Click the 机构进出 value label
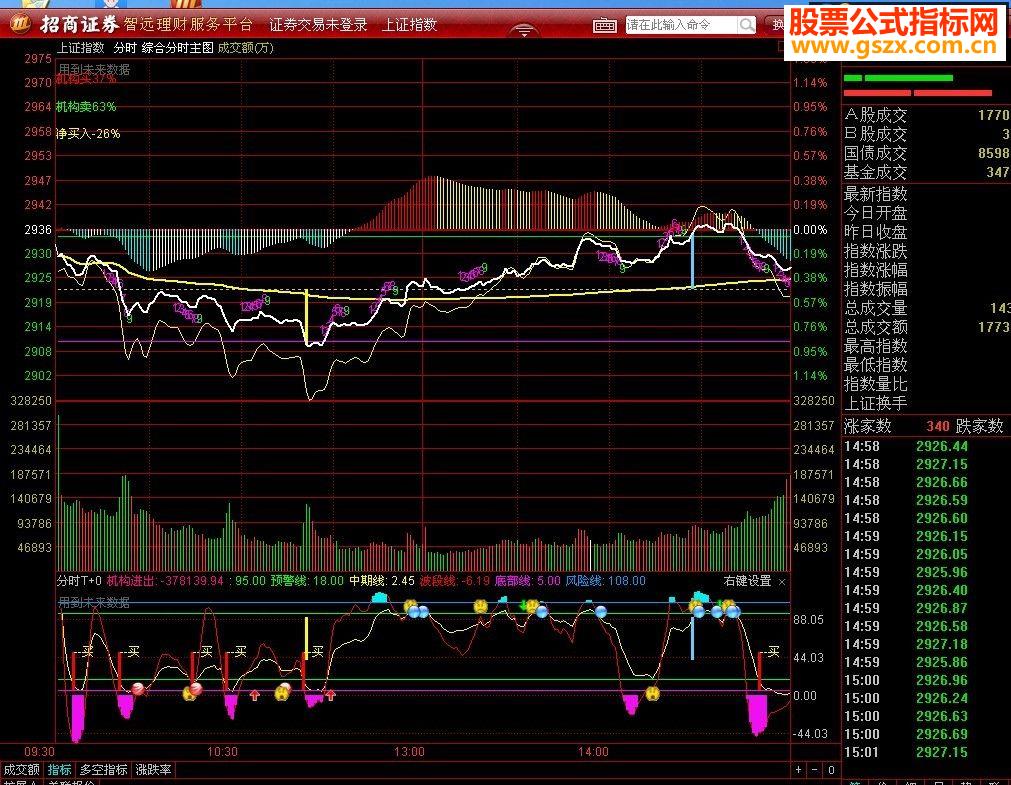Image resolution: width=1011 pixels, height=785 pixels. [x=164, y=581]
